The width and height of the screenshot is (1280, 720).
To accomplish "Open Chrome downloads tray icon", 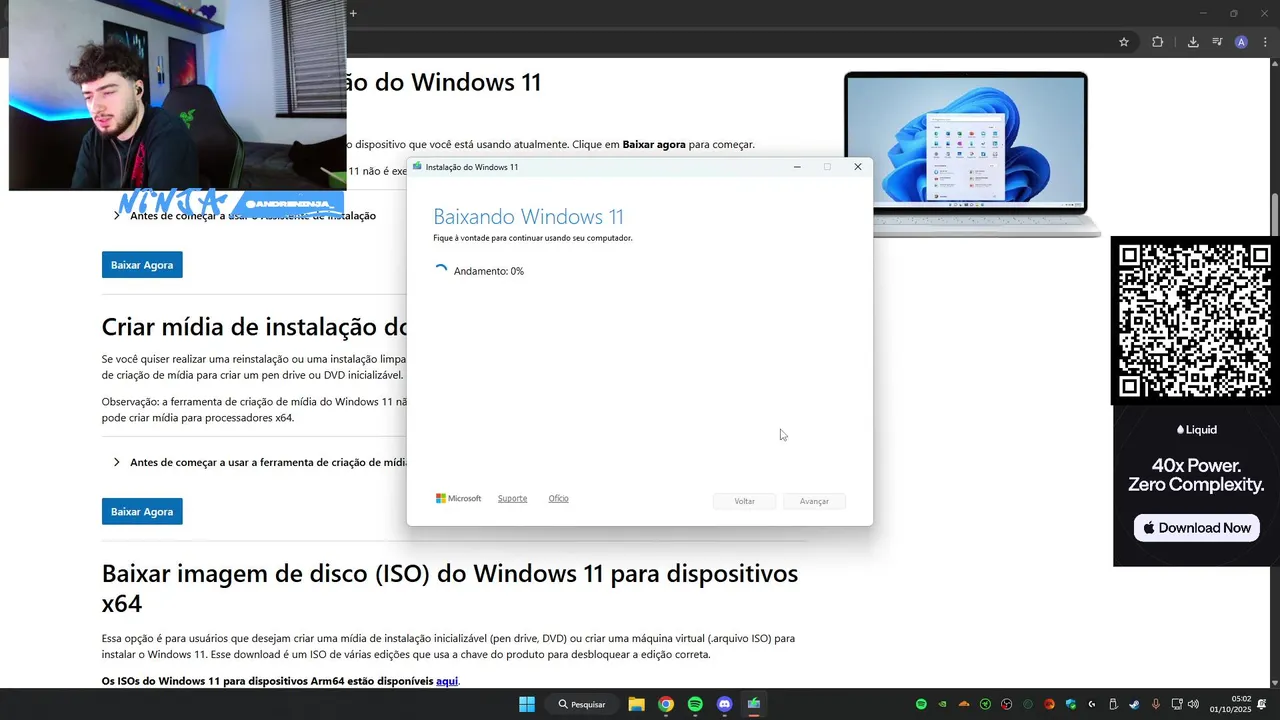I will pos(1193,42).
